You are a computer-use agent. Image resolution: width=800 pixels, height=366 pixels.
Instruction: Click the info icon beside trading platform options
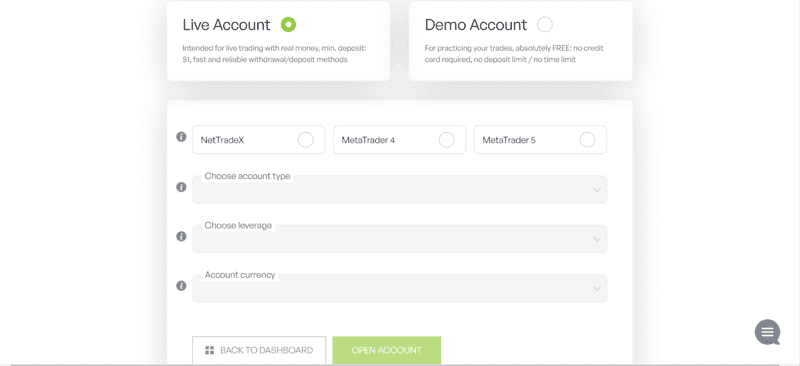(x=181, y=137)
